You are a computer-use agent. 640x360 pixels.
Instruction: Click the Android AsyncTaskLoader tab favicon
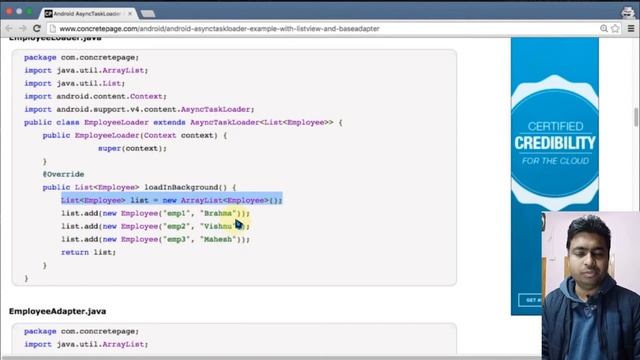pos(49,13)
